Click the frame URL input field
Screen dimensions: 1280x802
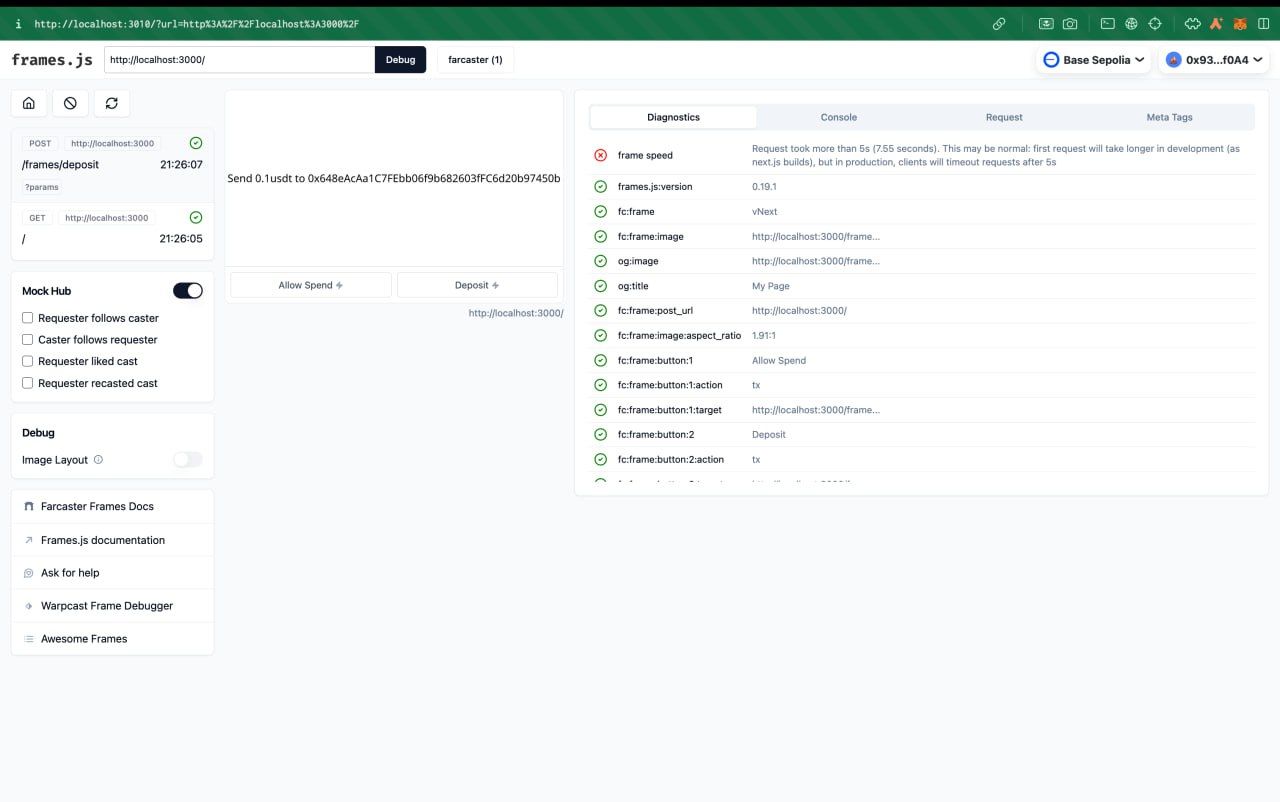pos(239,60)
